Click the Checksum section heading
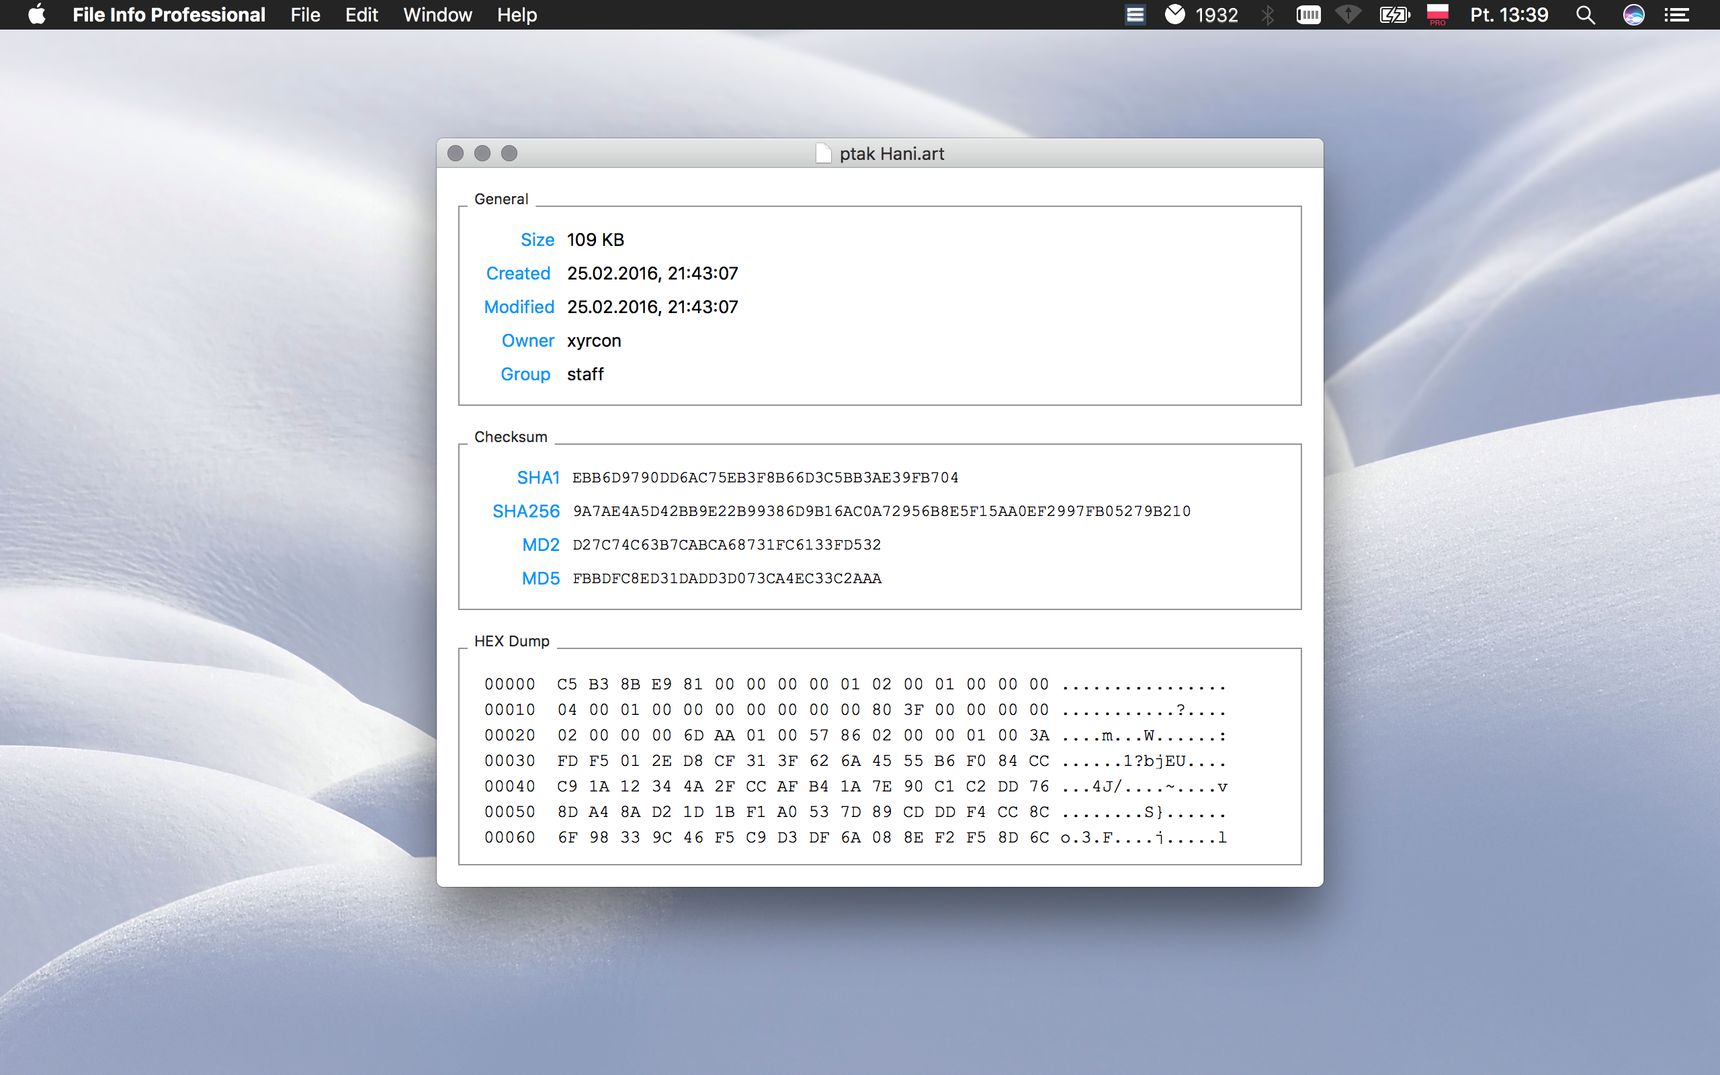Screen dimensions: 1720x1075 [x=511, y=437]
